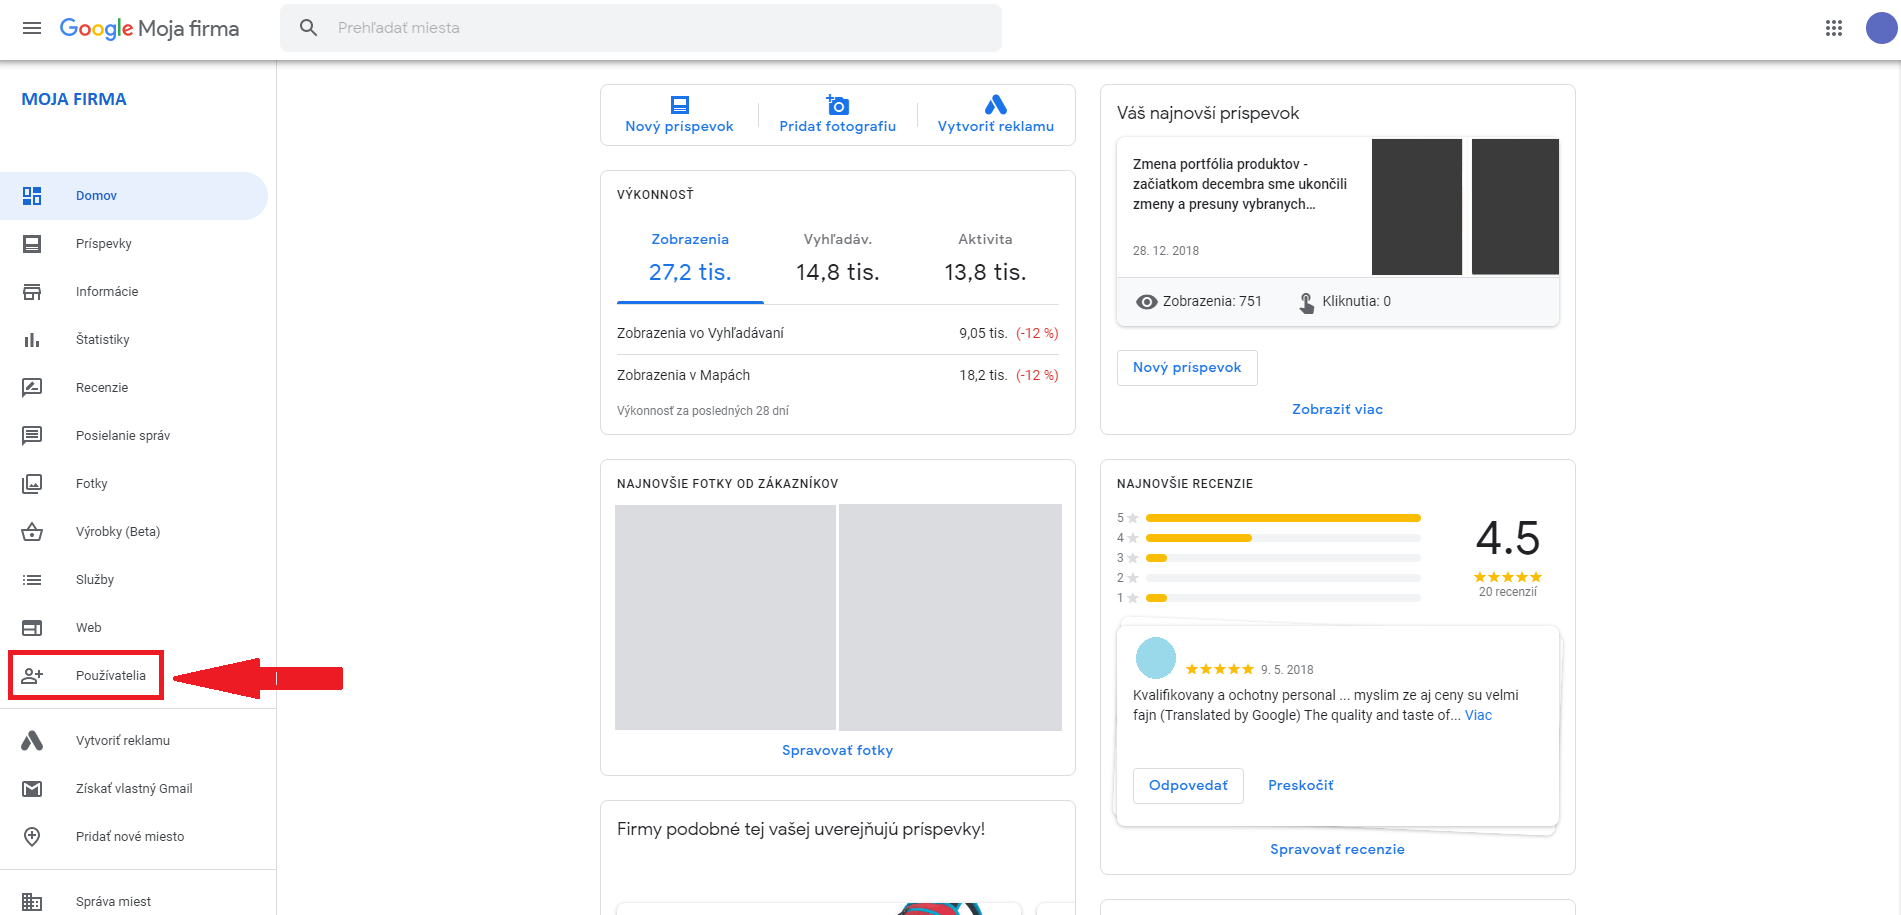The height and width of the screenshot is (915, 1901).
Task: Open the account avatar menu
Action: coord(1881,28)
